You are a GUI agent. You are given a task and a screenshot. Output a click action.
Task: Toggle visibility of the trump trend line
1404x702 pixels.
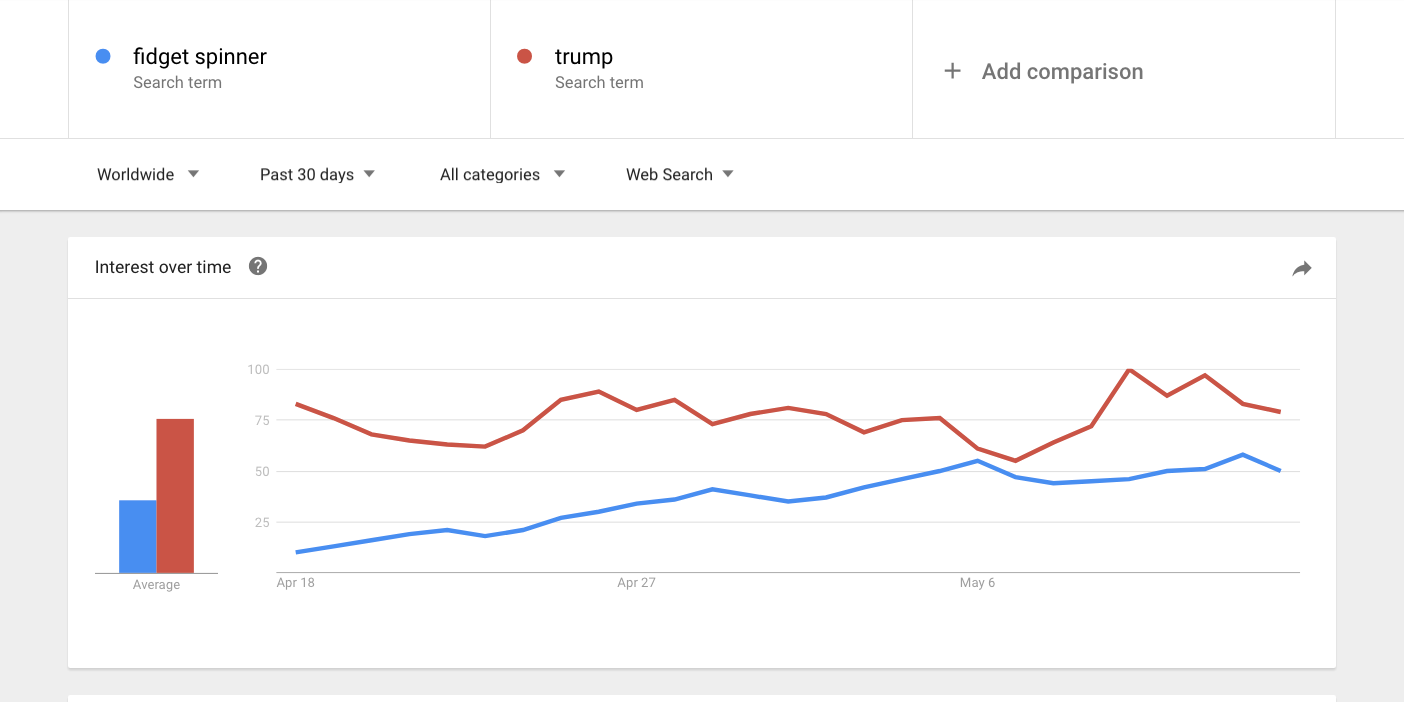click(525, 56)
